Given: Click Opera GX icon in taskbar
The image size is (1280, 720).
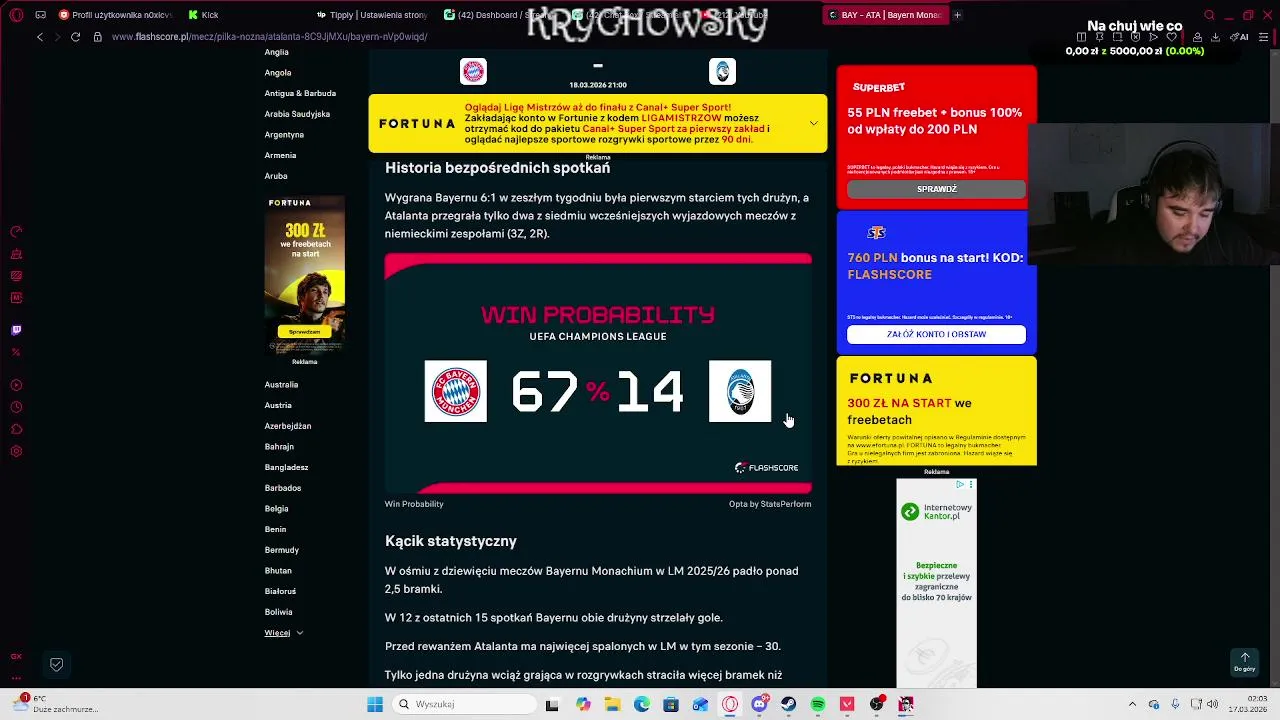Looking at the screenshot, I should pos(730,704).
